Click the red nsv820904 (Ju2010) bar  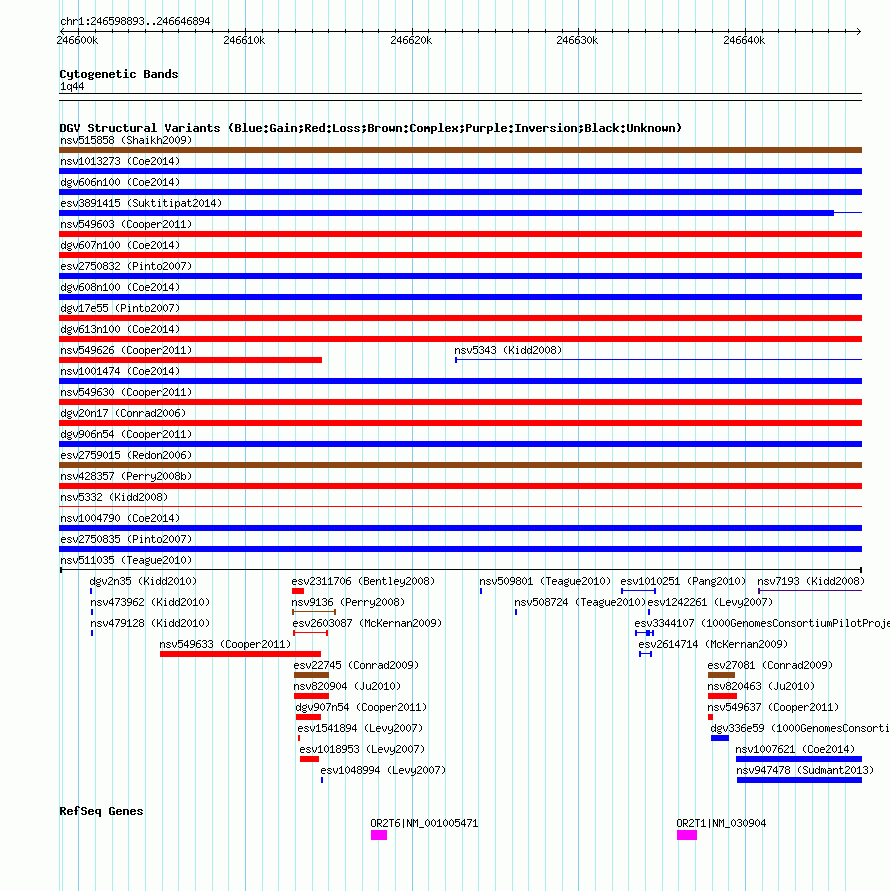click(311, 696)
